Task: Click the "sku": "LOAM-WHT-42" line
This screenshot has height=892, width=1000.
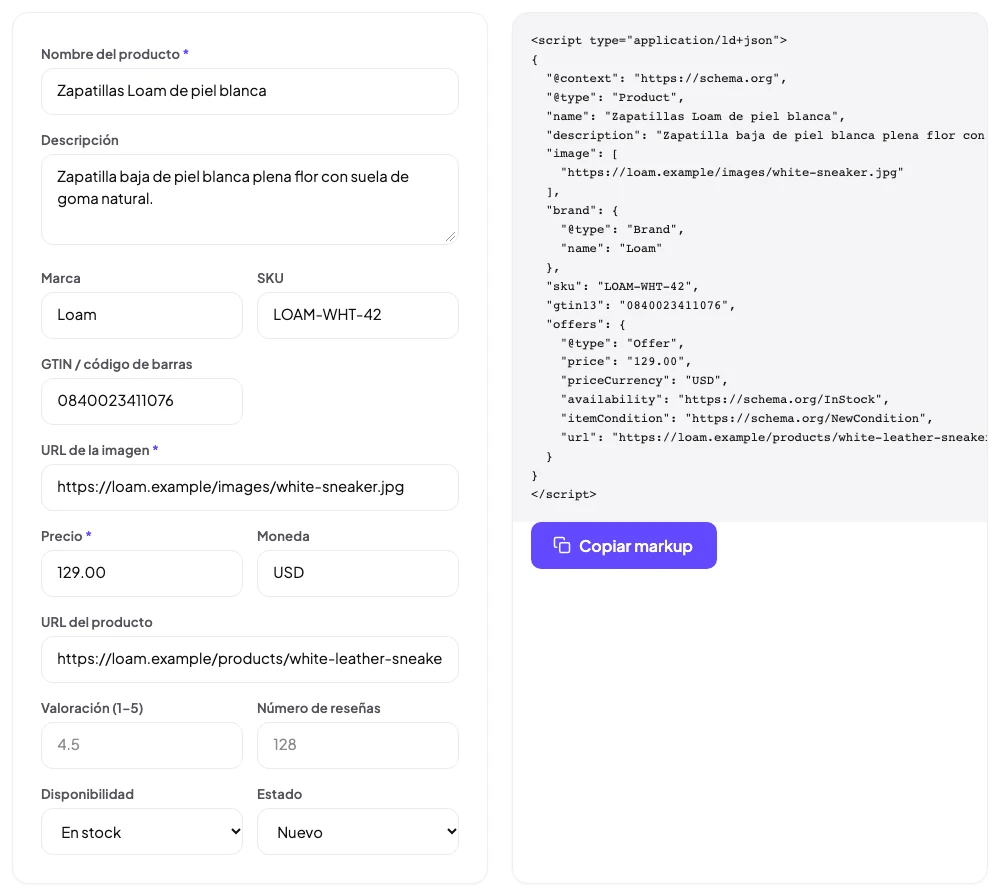Action: (622, 286)
